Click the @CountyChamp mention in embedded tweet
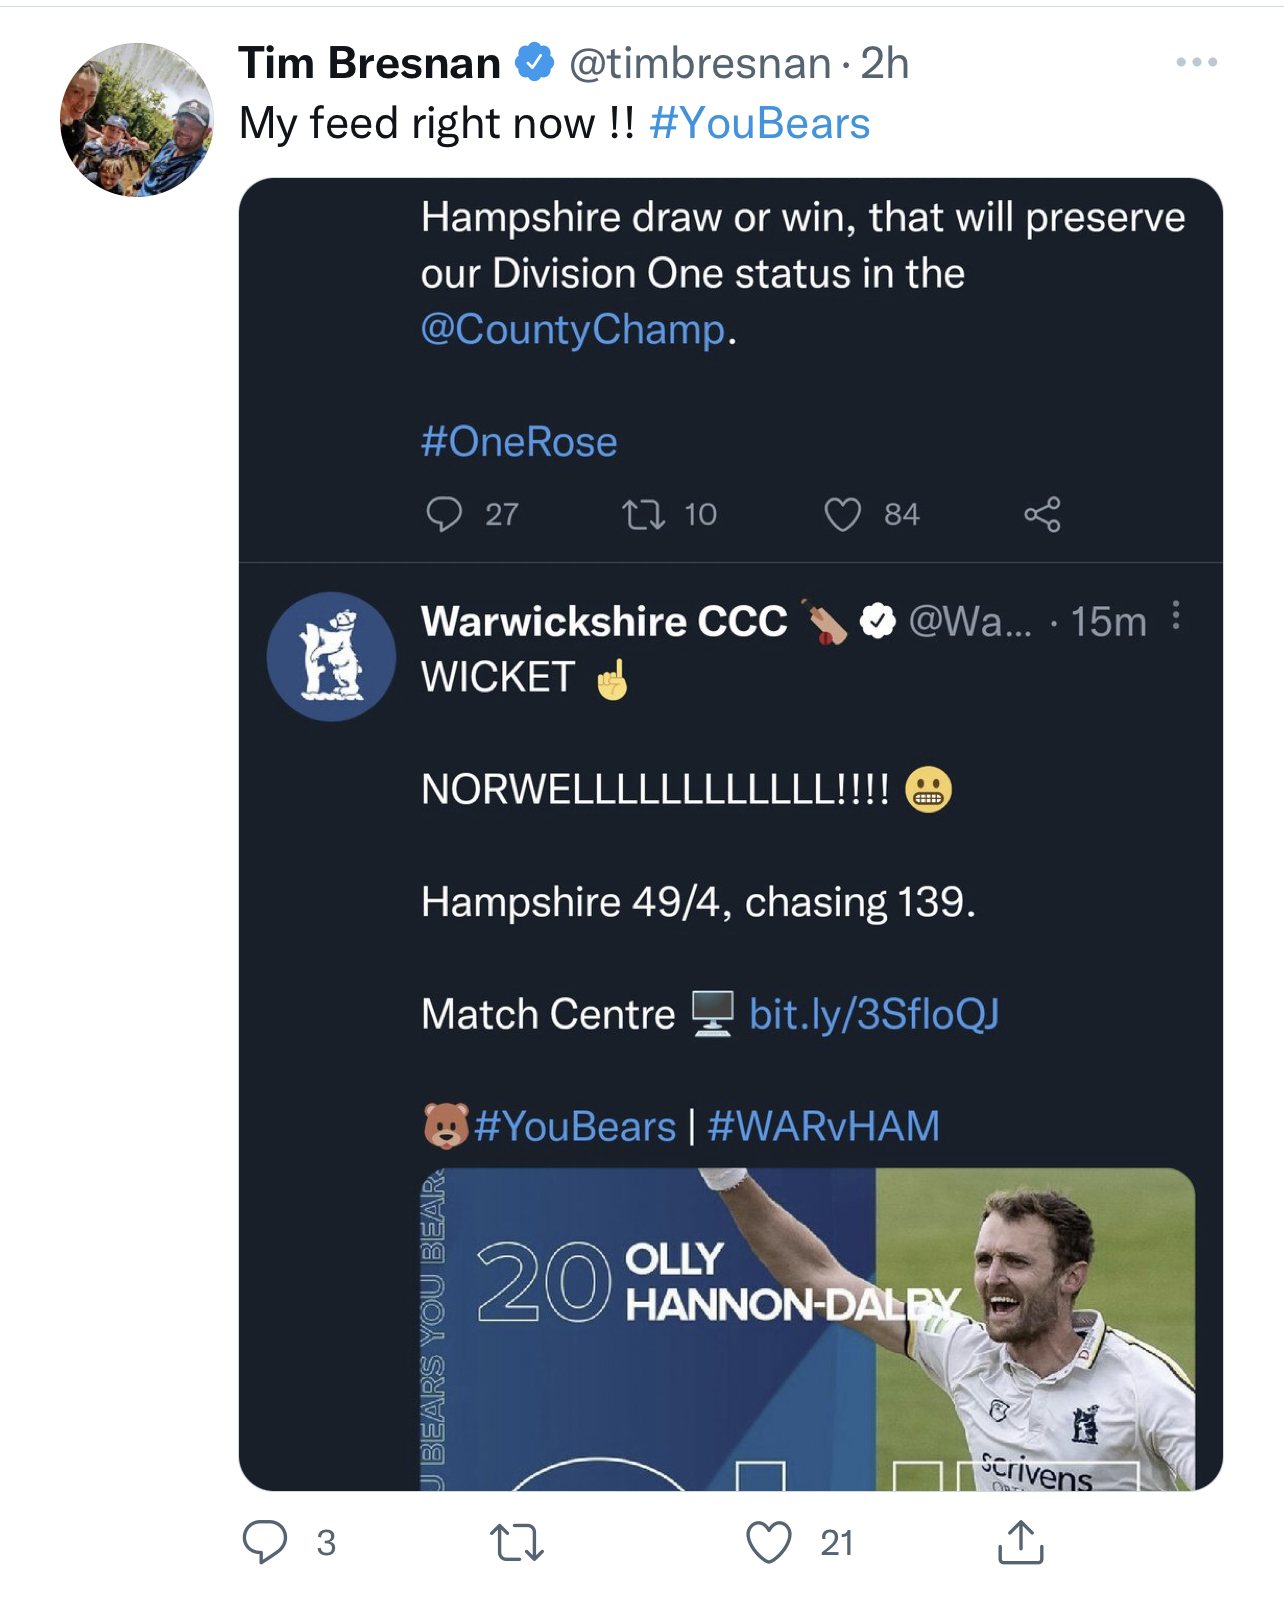The height and width of the screenshot is (1604, 1284). tap(573, 329)
